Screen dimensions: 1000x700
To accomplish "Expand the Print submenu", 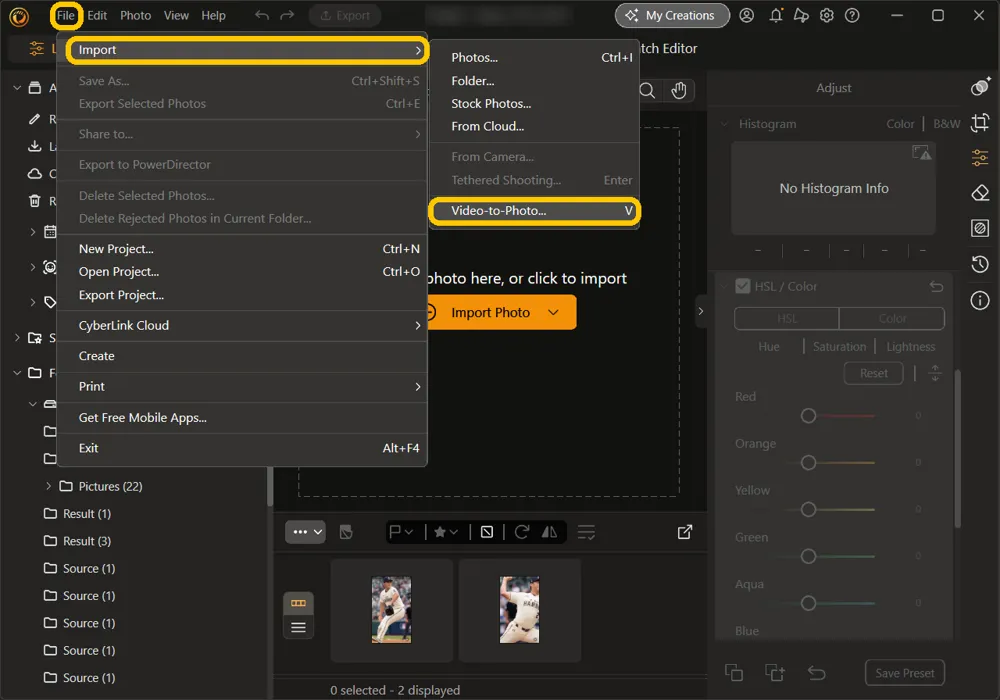I will [x=242, y=386].
